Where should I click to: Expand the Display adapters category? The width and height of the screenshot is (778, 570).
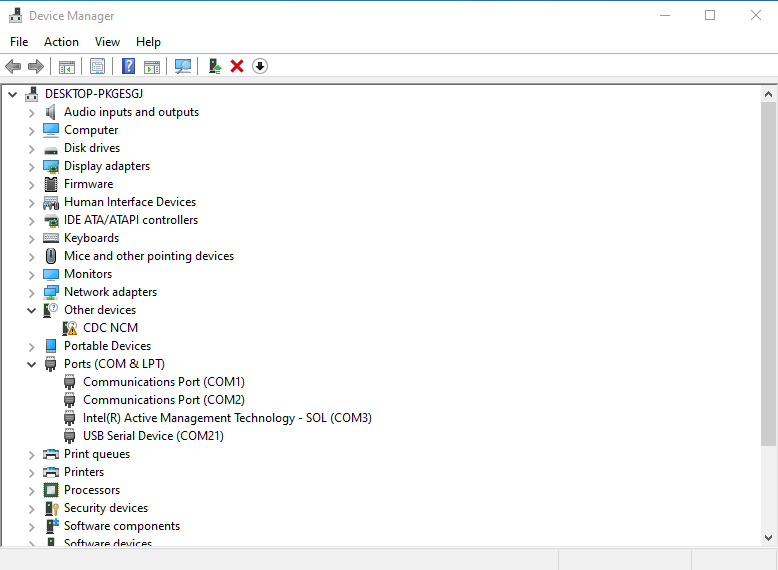pyautogui.click(x=31, y=167)
